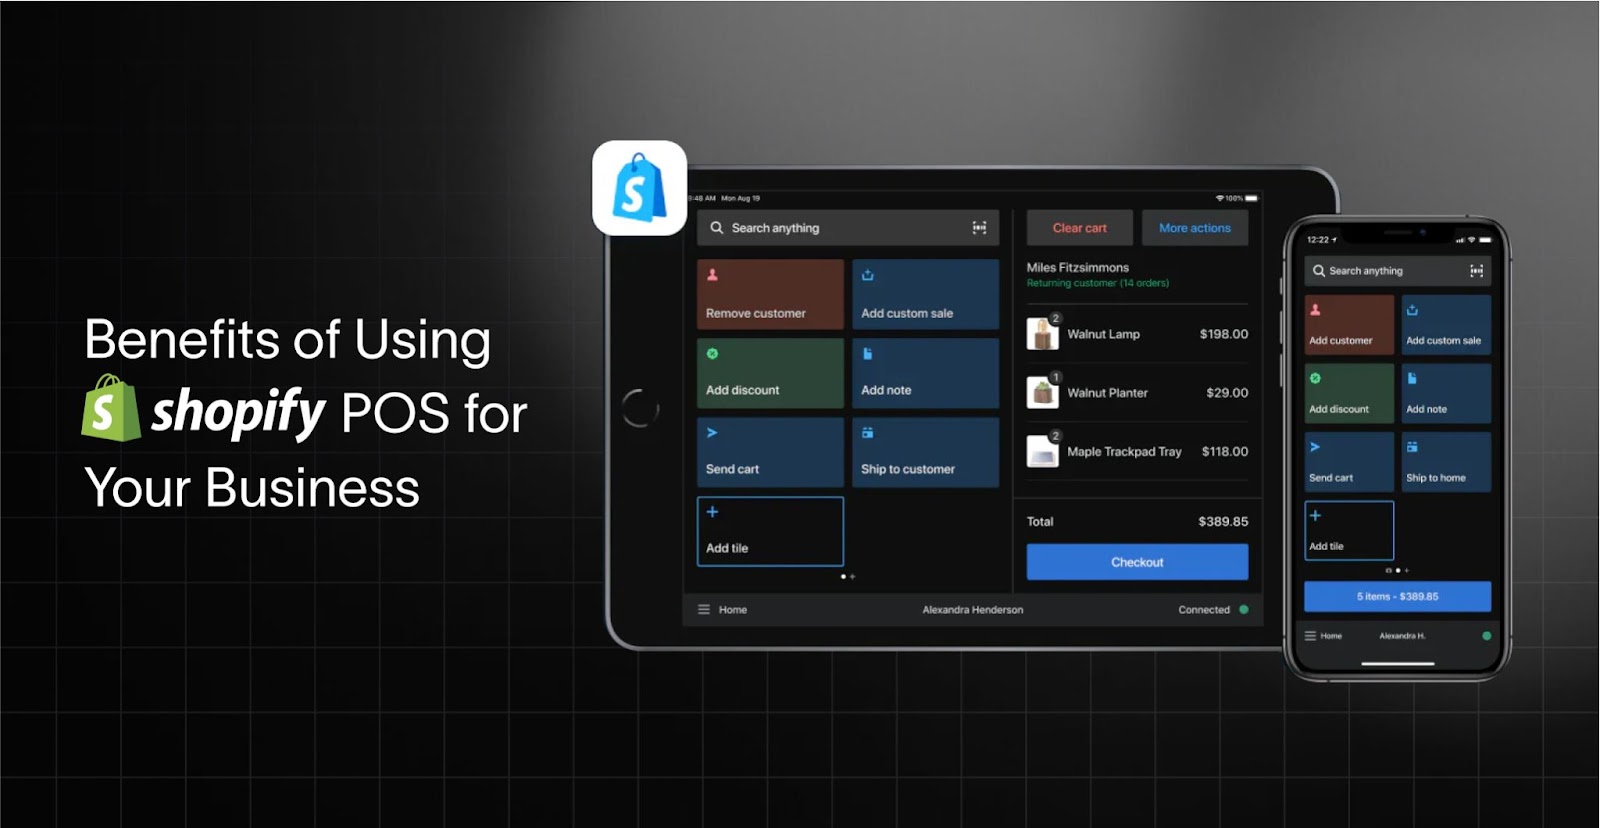Screen dimensions: 1600x828
Task: Click the green status dot on phone
Action: coord(1487,636)
